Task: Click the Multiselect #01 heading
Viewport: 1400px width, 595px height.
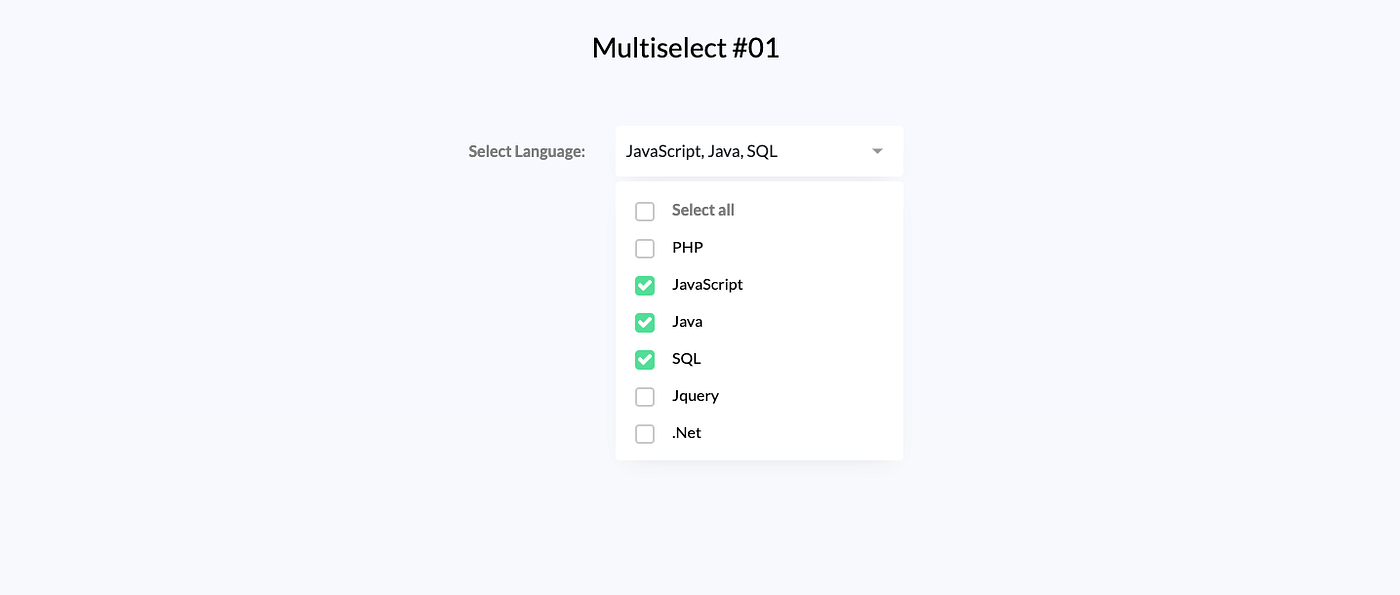Action: pos(686,47)
